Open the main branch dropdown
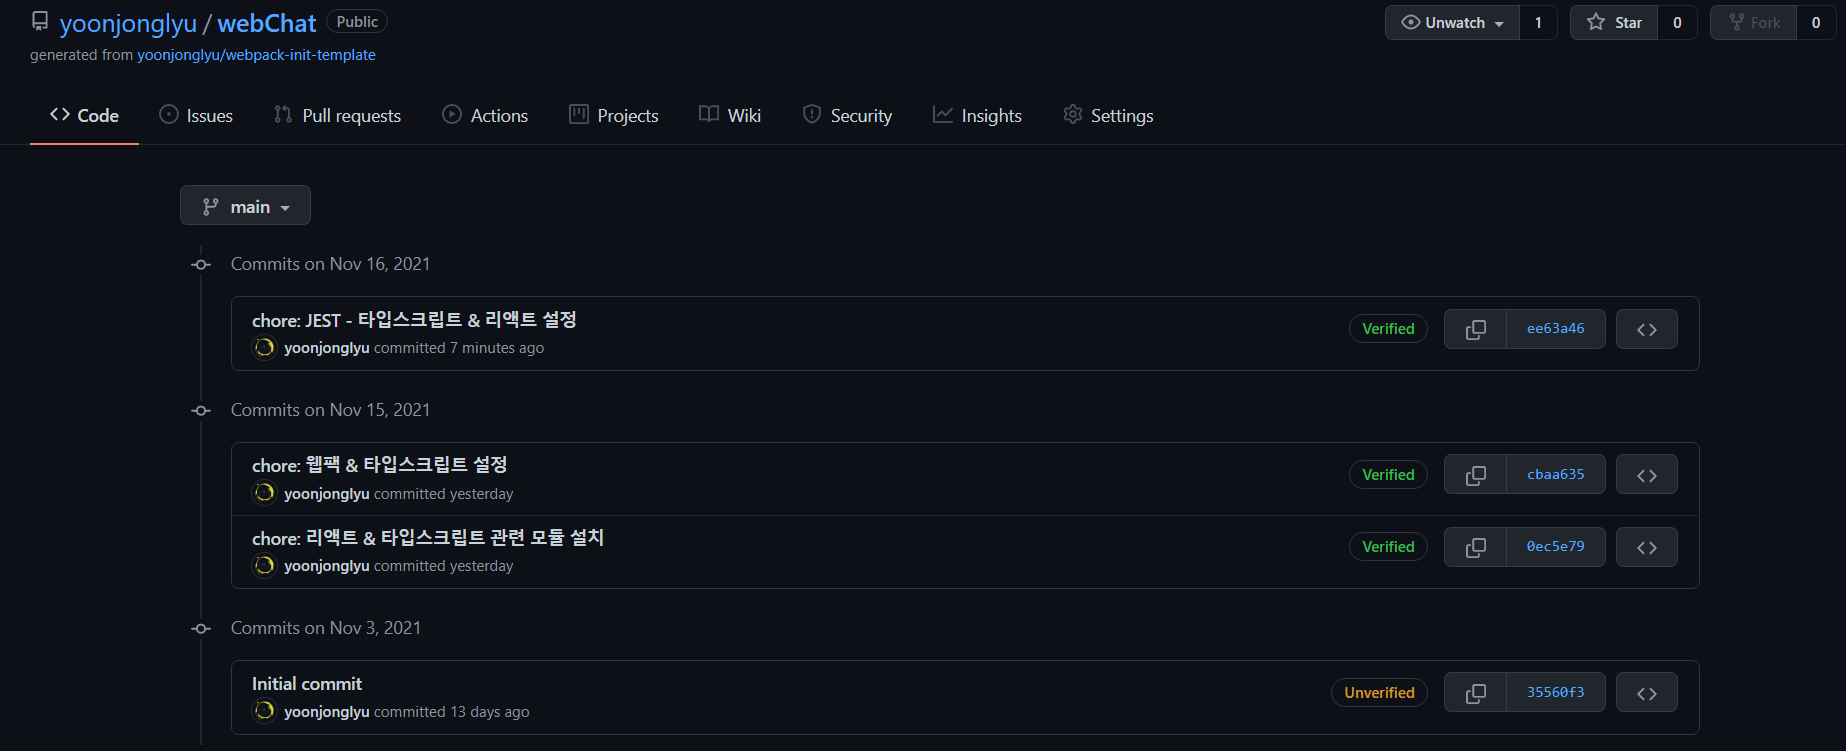Image resolution: width=1846 pixels, height=751 pixels. tap(245, 206)
